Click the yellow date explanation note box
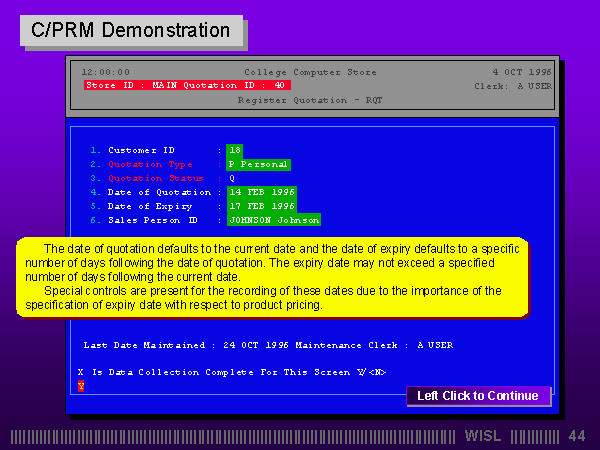This screenshot has width=600, height=450. (272, 278)
